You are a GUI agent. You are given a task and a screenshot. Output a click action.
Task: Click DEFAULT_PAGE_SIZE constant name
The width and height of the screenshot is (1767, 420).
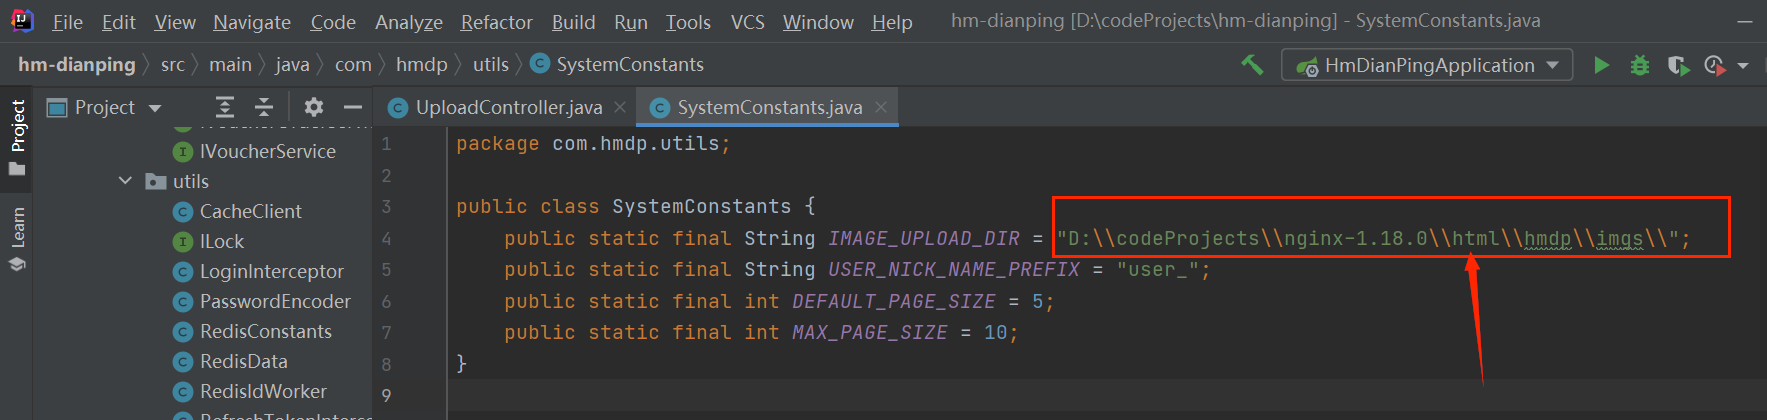[x=894, y=302]
